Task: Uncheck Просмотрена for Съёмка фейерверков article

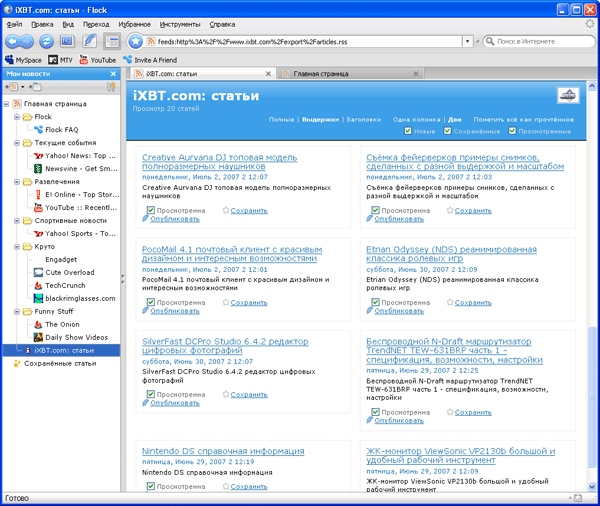Action: pos(375,210)
